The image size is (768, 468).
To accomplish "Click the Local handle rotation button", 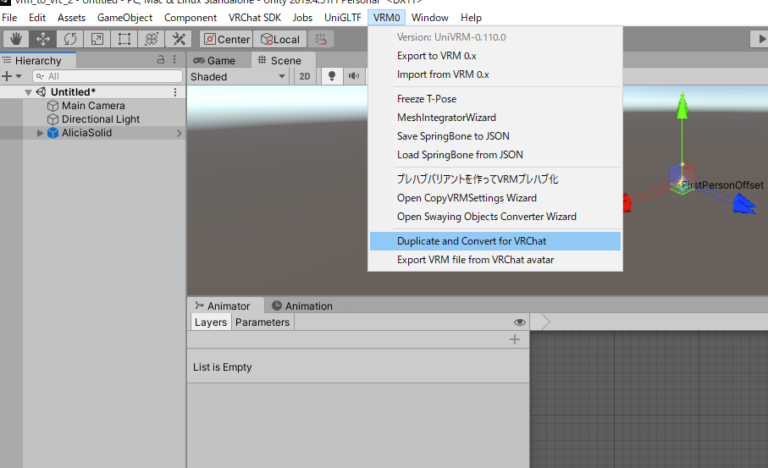I will point(279,39).
